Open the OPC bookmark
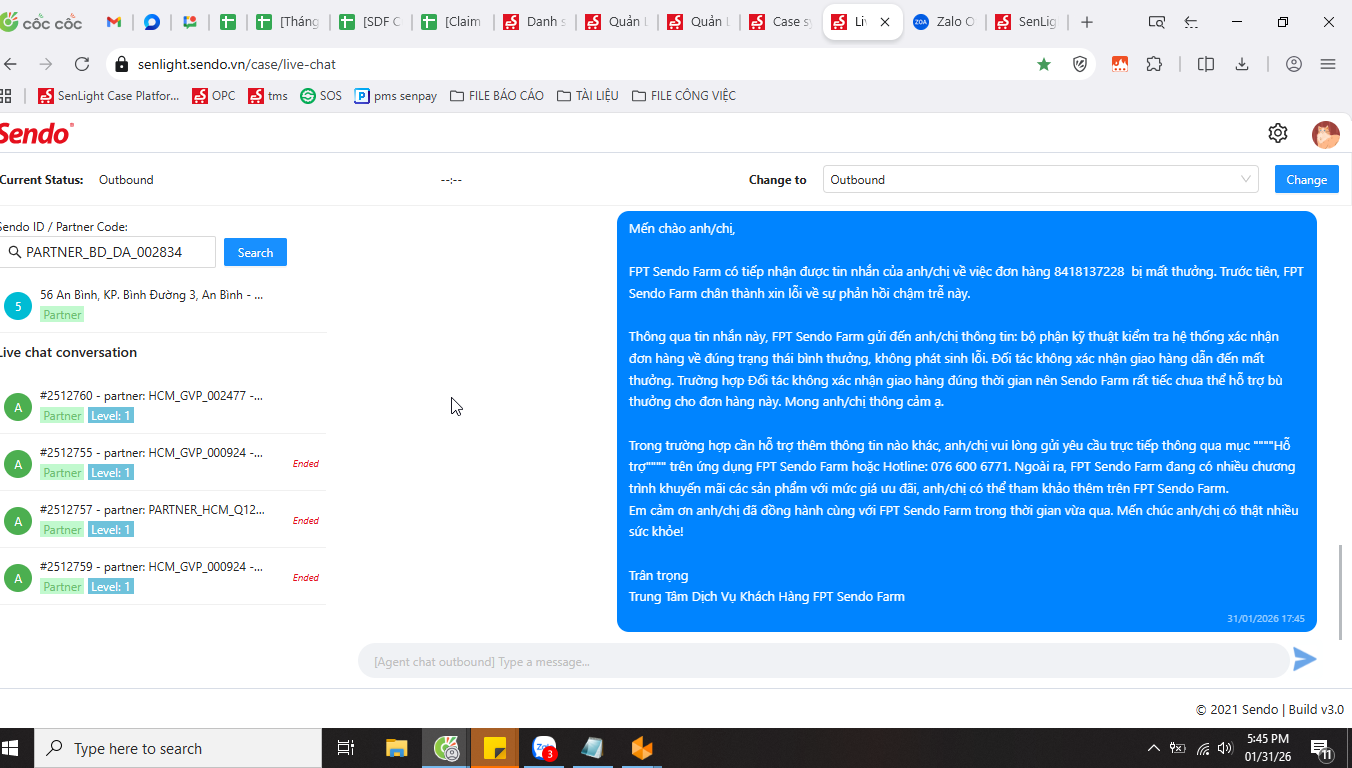The image size is (1352, 768). tap(213, 96)
